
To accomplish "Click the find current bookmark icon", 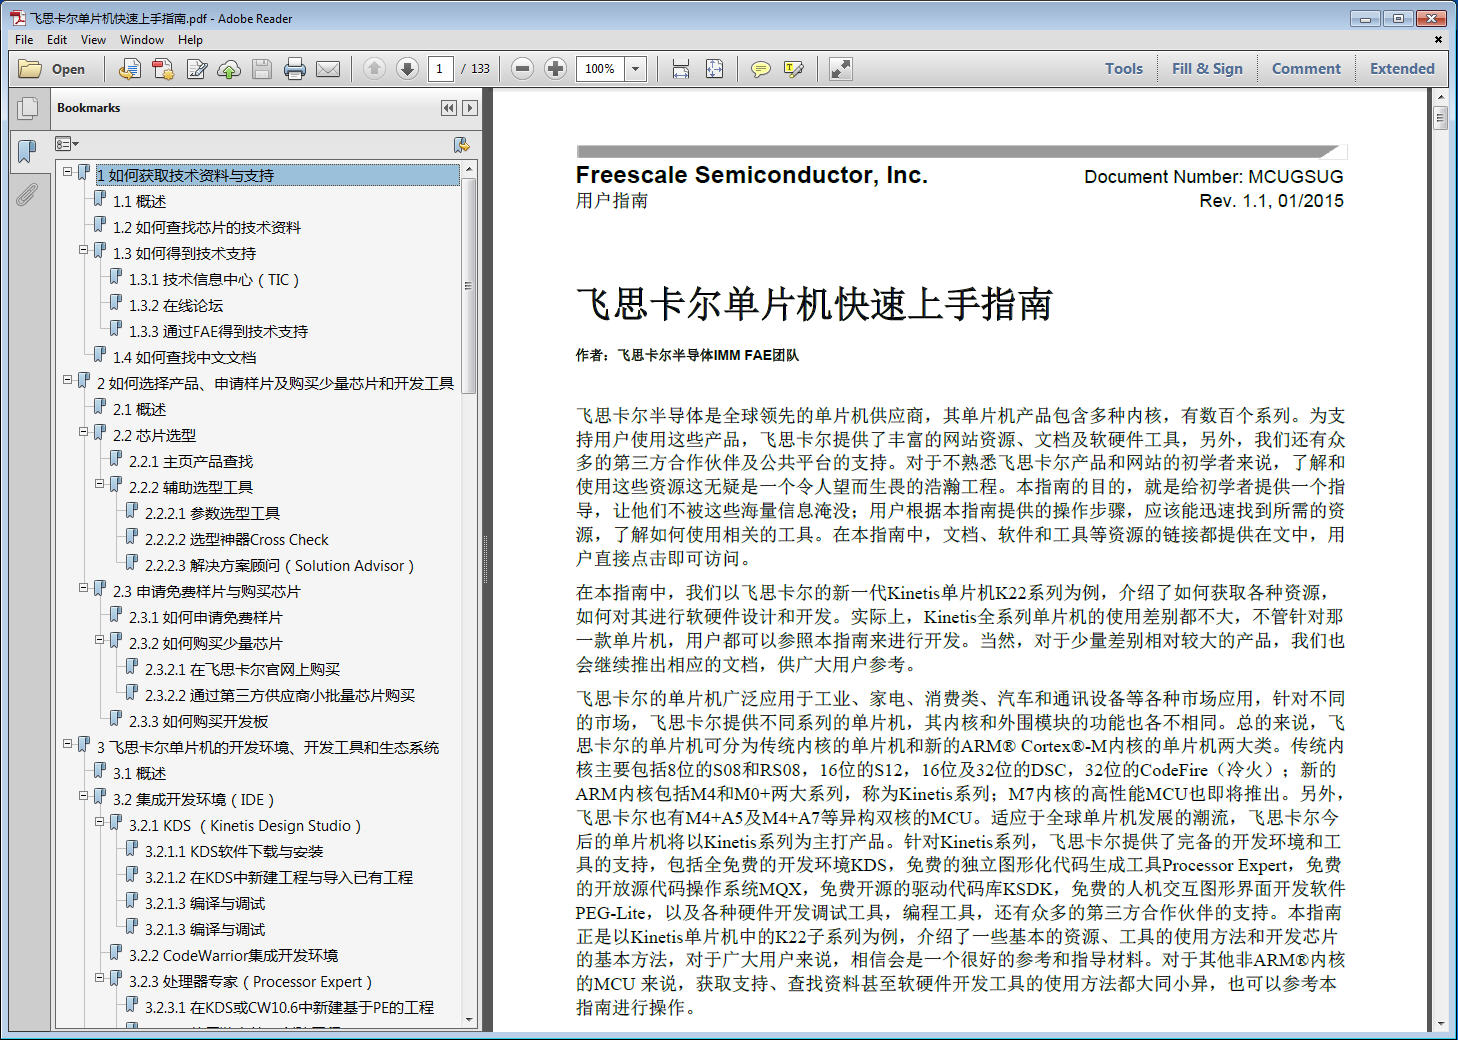I will coord(462,145).
